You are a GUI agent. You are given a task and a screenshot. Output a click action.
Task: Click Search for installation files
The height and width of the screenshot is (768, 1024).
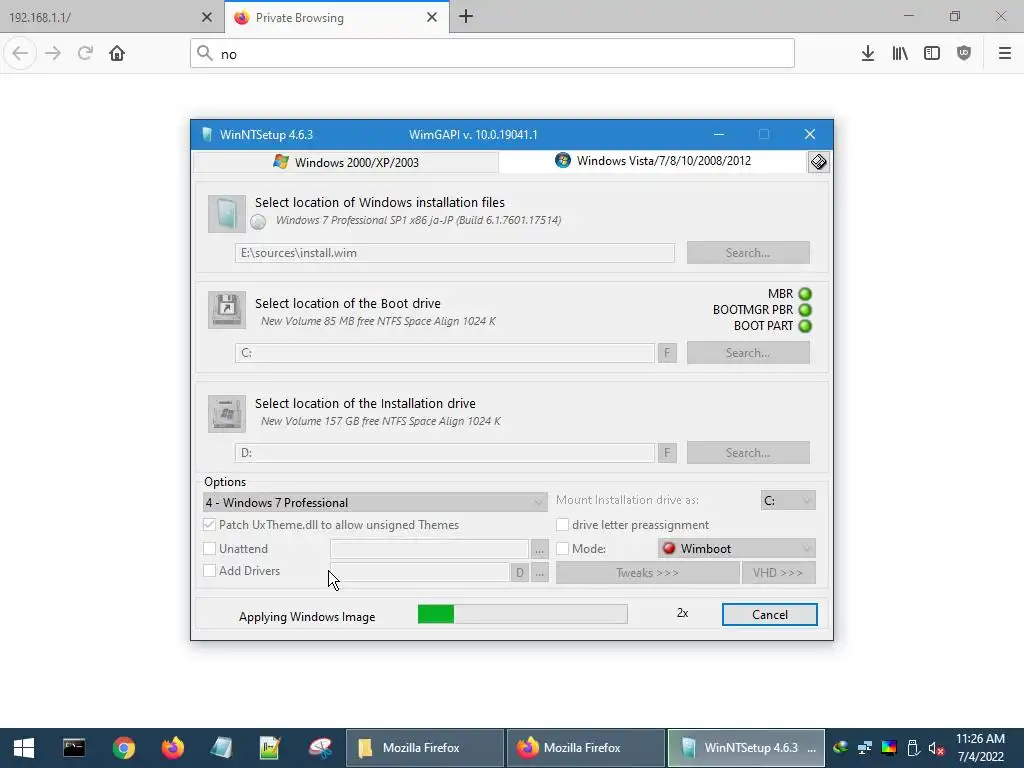(748, 253)
